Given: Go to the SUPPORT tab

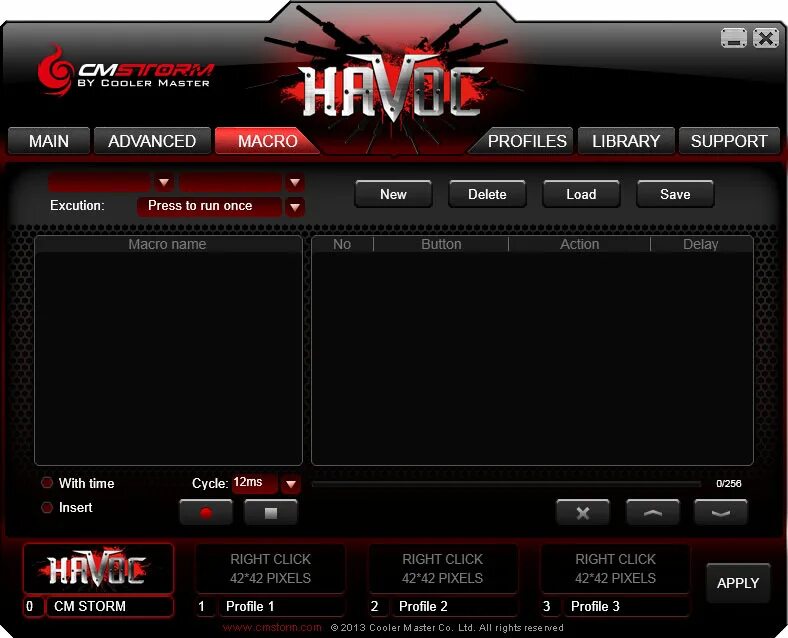Looking at the screenshot, I should pyautogui.click(x=729, y=141).
